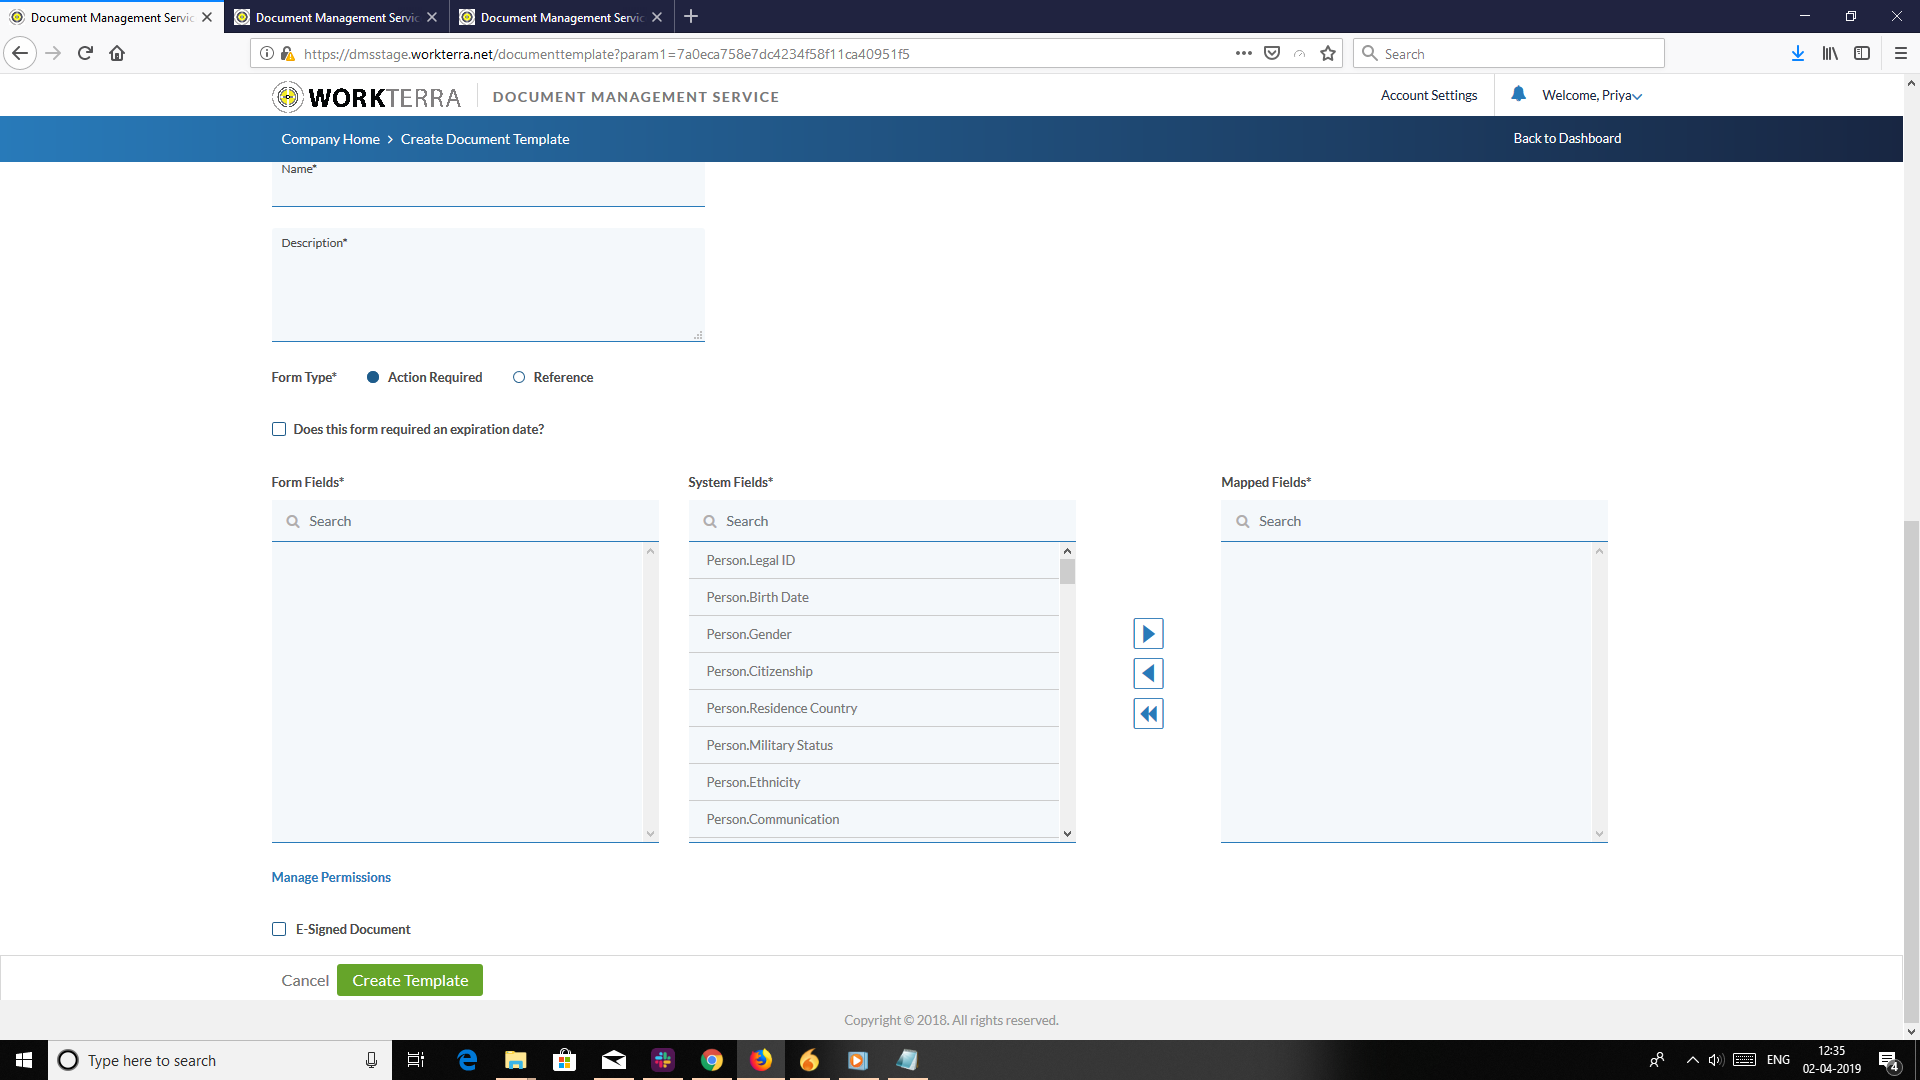This screenshot has height=1080, width=1920.
Task: Open Mail app from taskbar
Action: point(613,1060)
